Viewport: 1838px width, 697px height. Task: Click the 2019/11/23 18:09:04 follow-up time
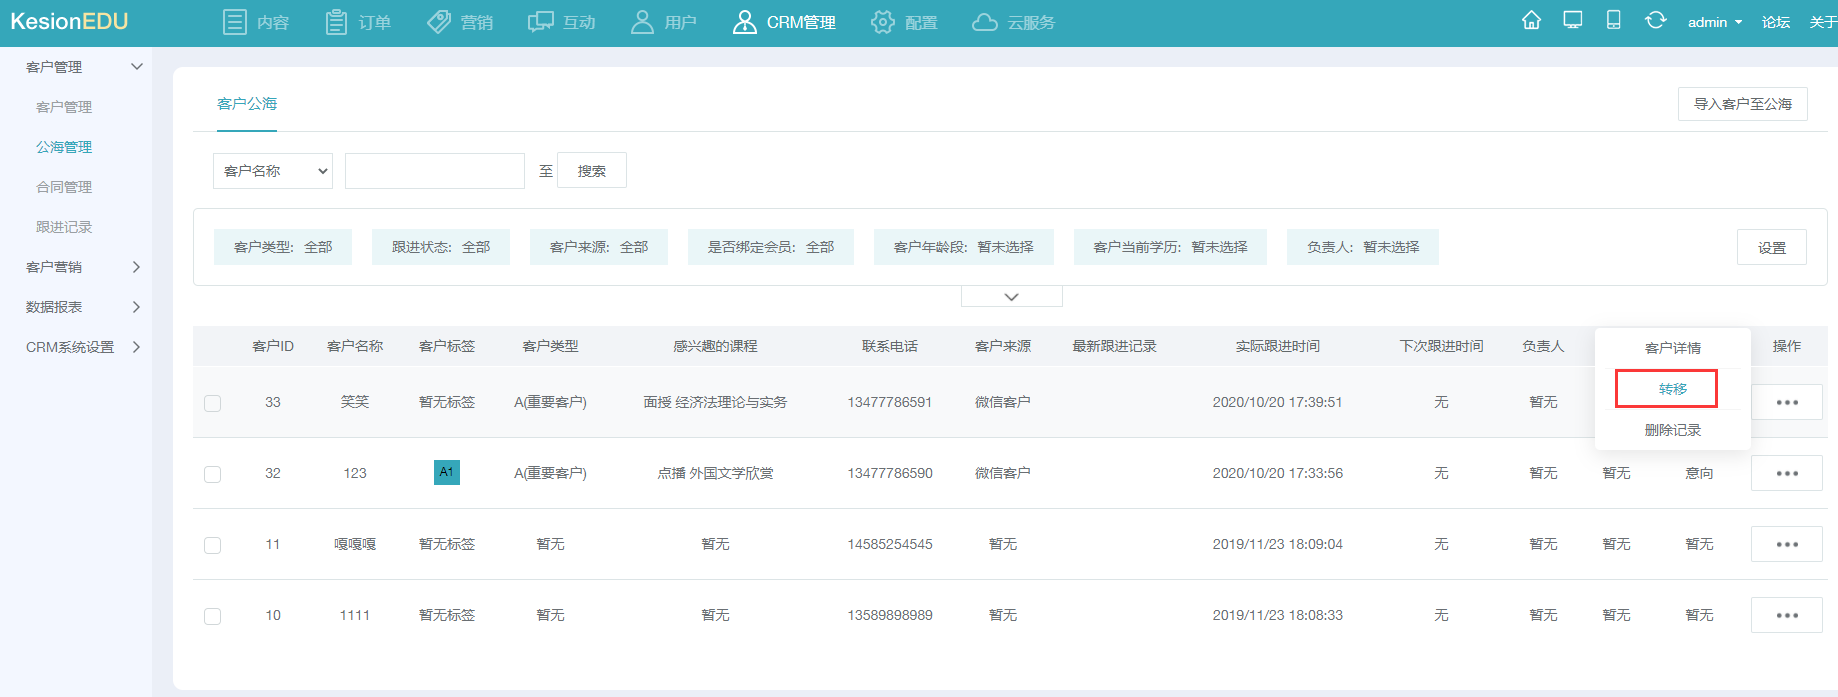pos(1278,544)
